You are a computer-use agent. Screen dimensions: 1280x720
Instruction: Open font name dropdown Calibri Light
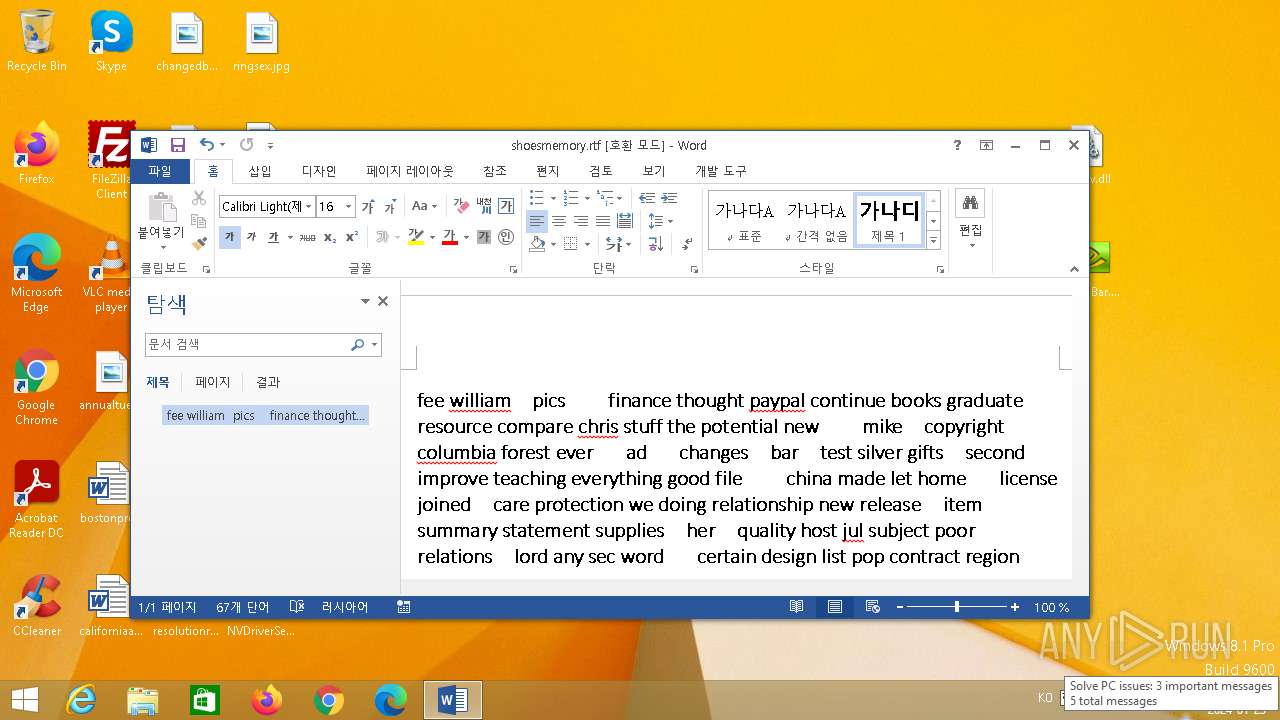click(x=308, y=207)
